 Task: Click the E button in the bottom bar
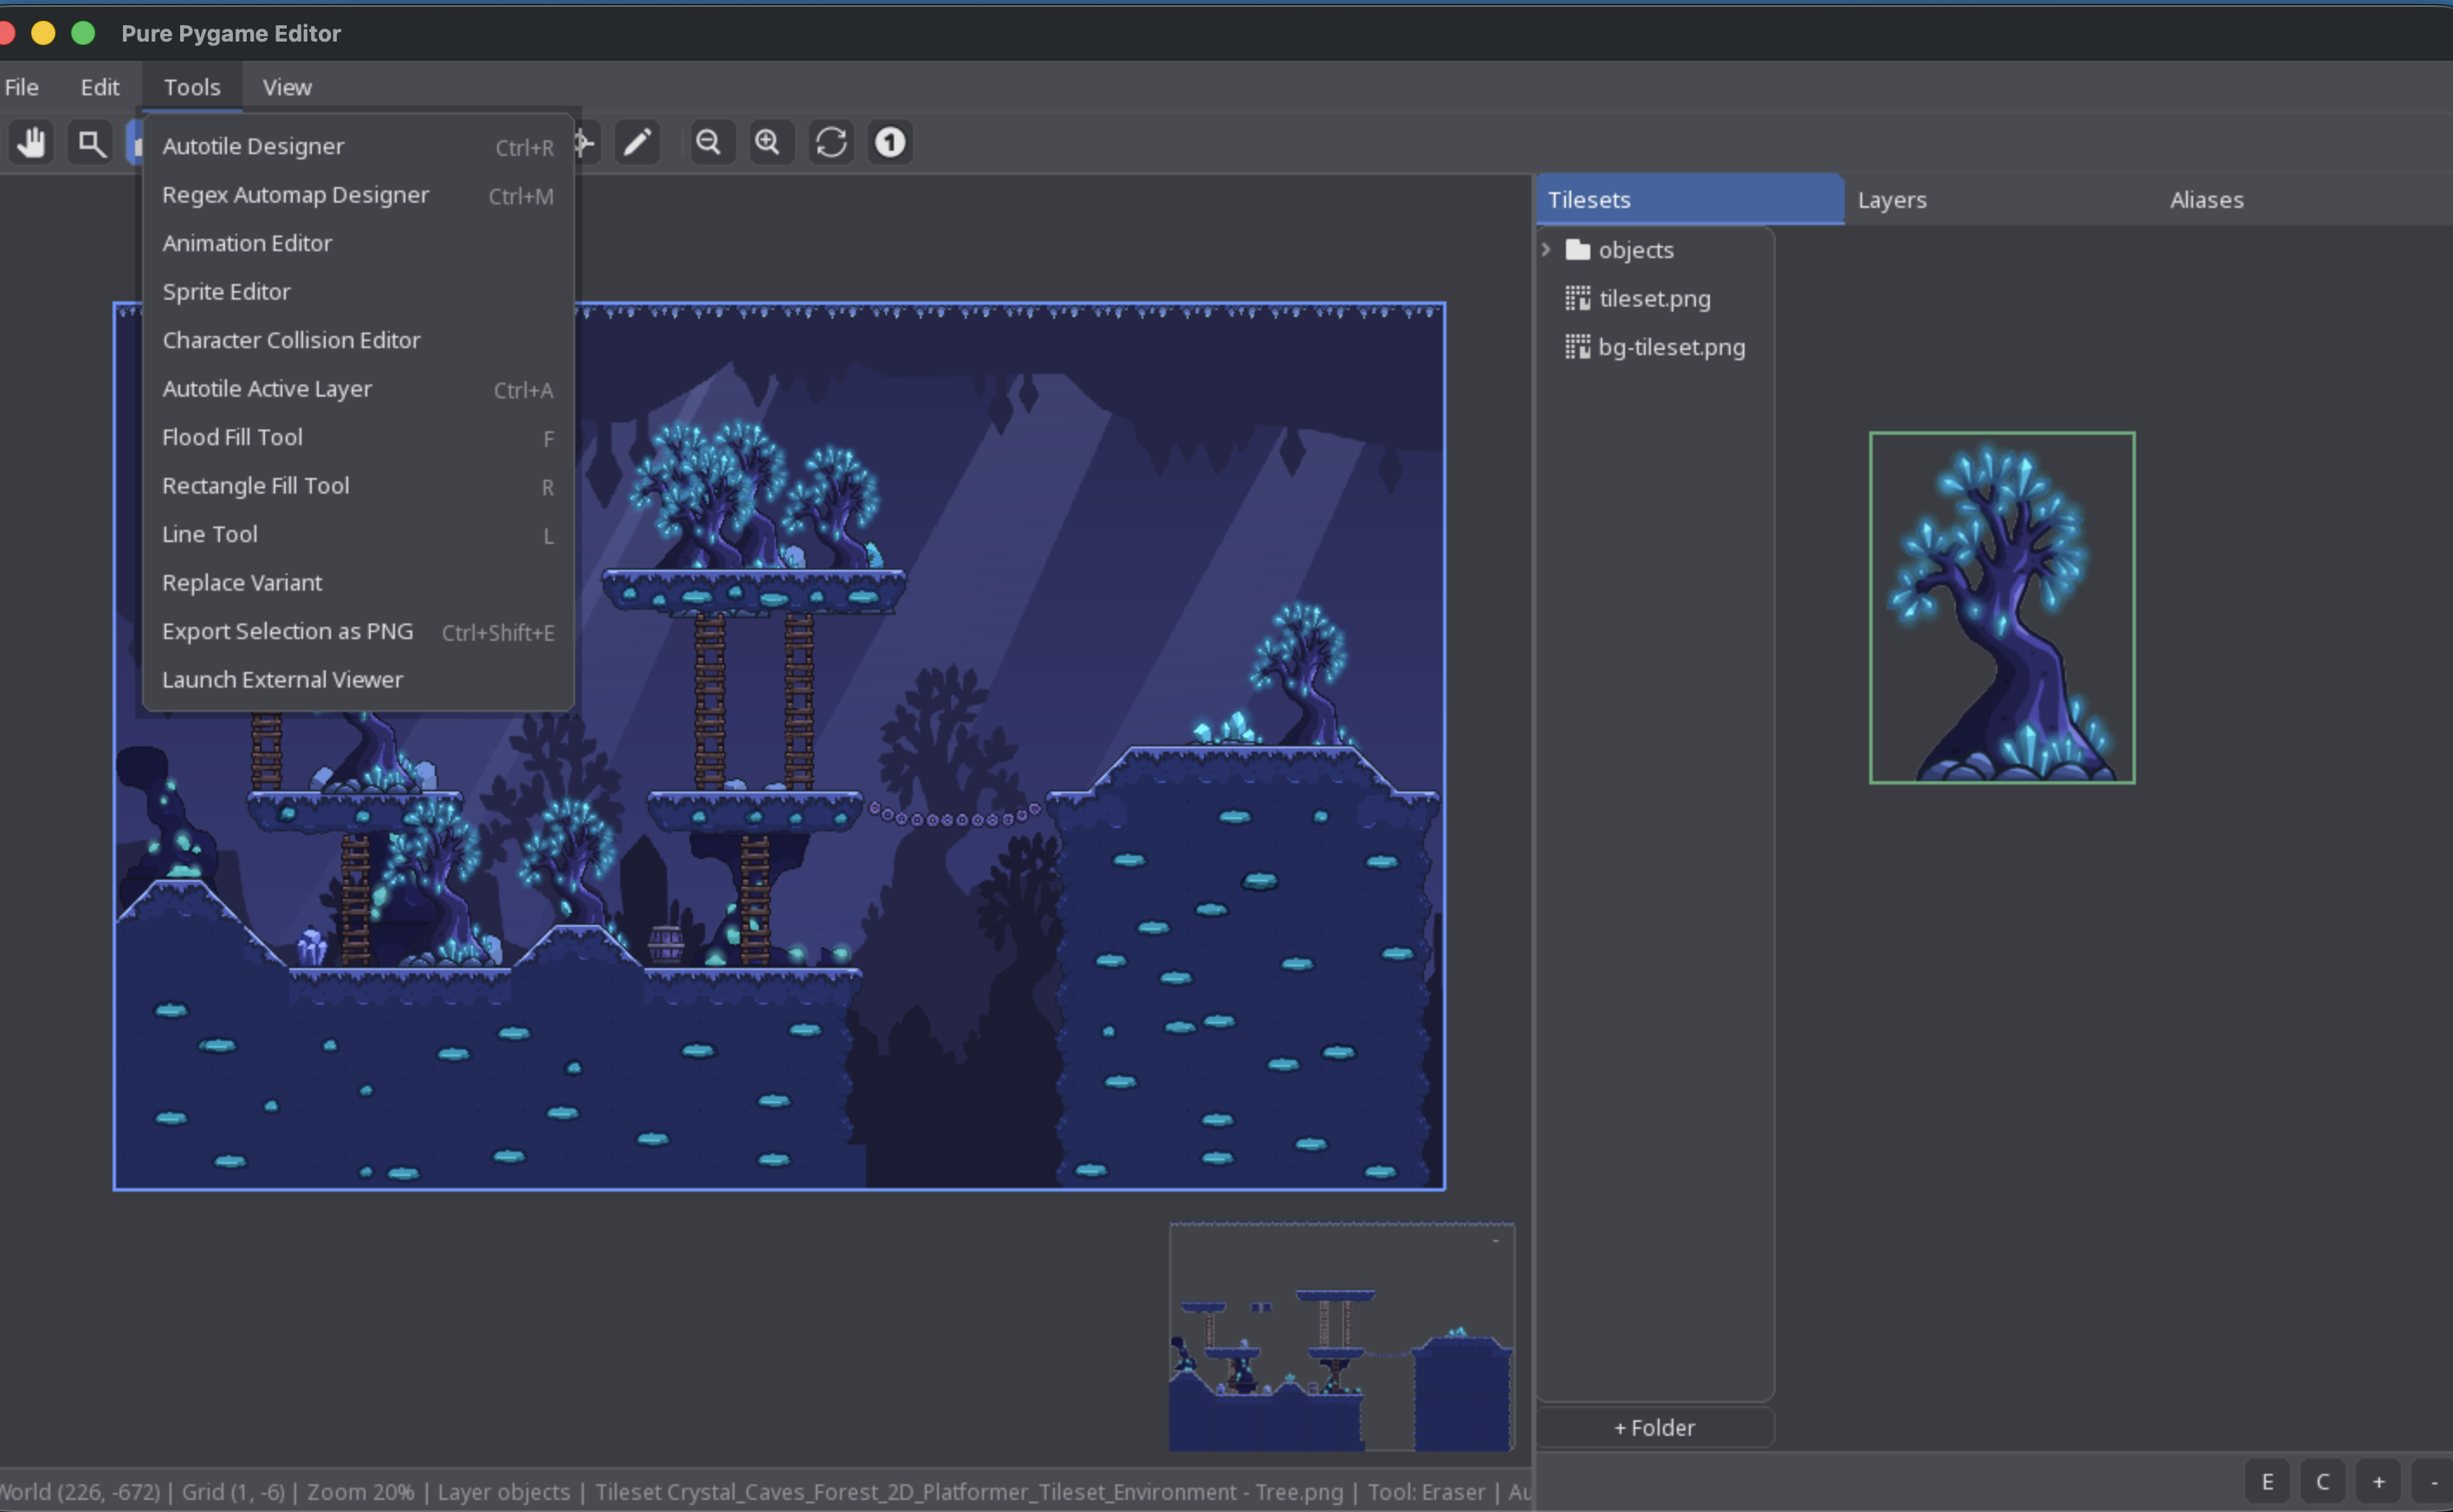[x=2267, y=1481]
